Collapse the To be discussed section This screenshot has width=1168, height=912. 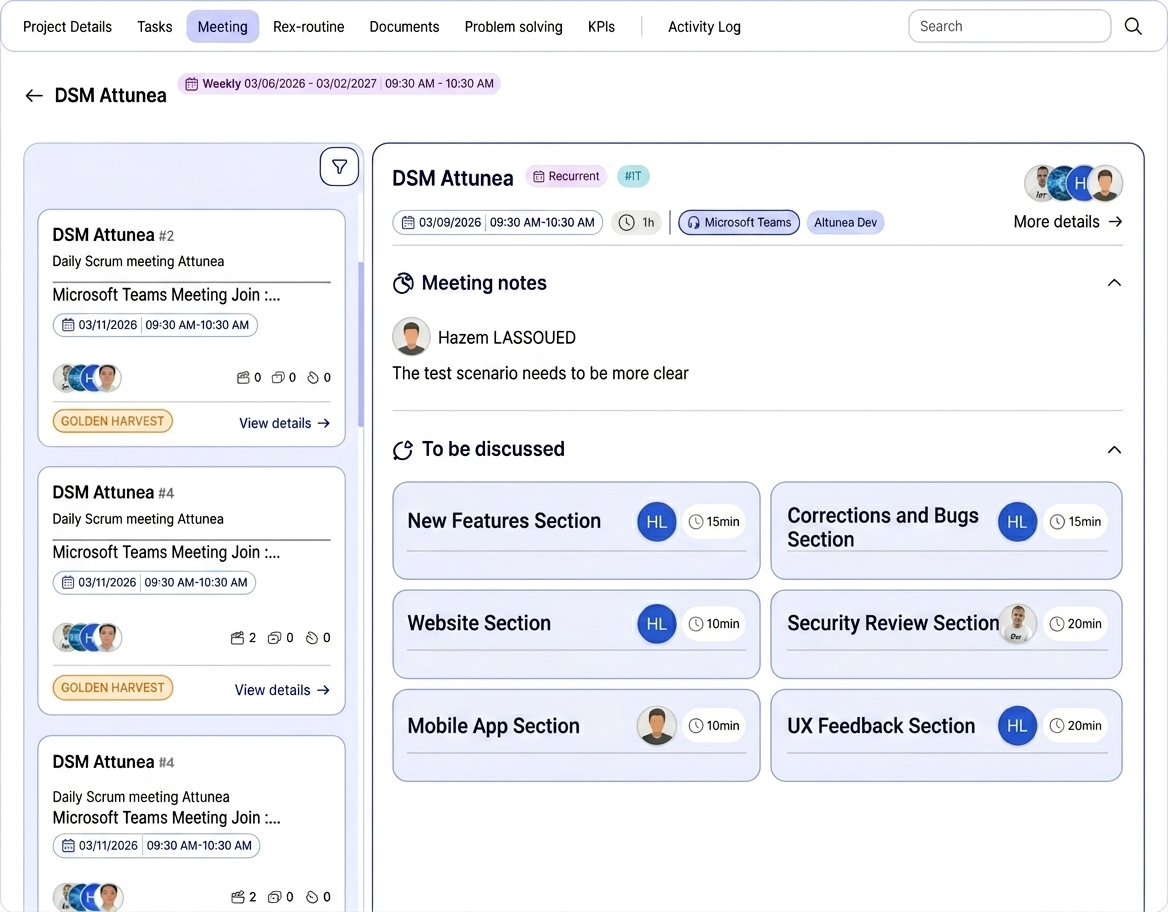(1114, 450)
